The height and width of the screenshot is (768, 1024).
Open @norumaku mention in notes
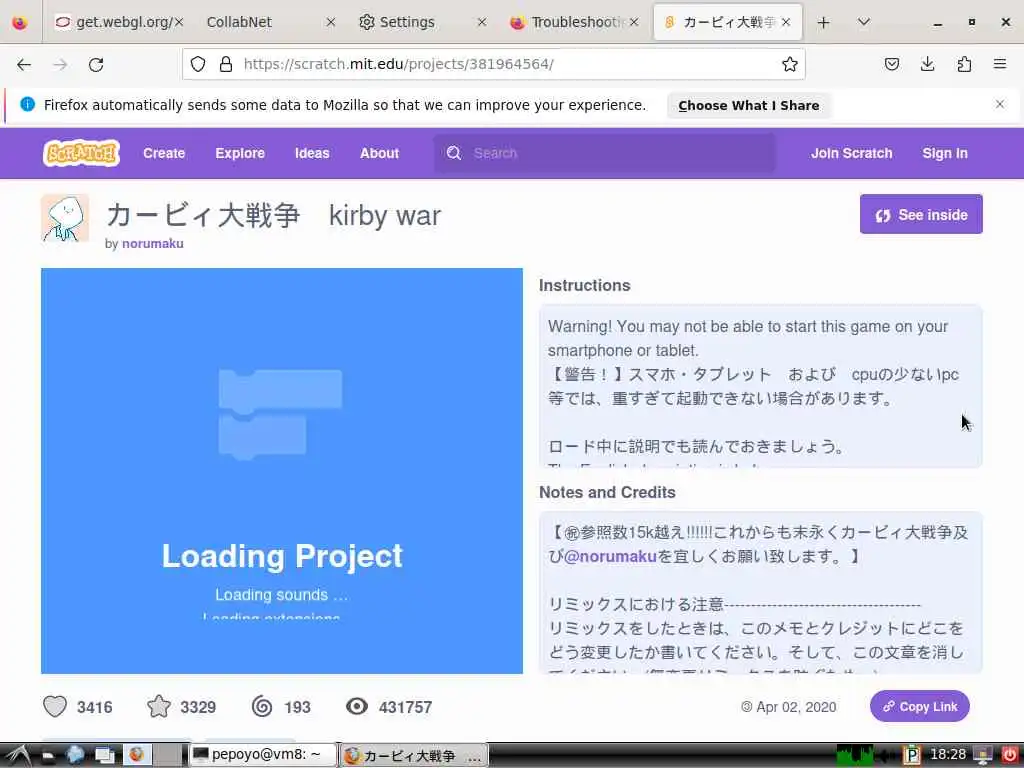[x=610, y=556]
